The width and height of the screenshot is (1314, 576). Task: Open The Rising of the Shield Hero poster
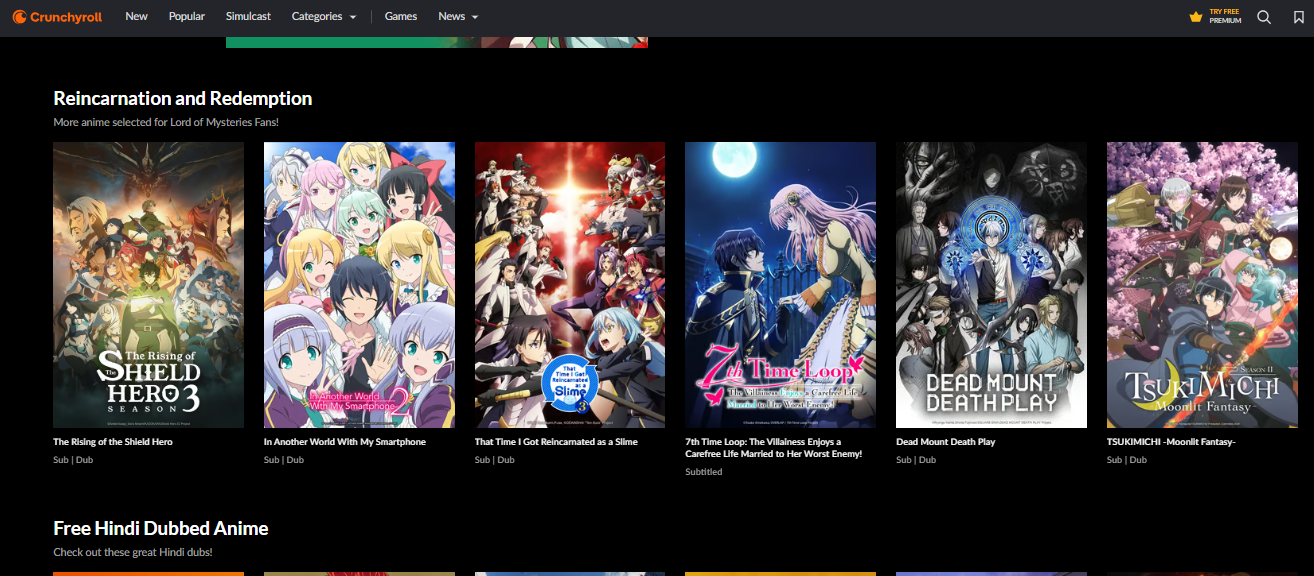(148, 285)
